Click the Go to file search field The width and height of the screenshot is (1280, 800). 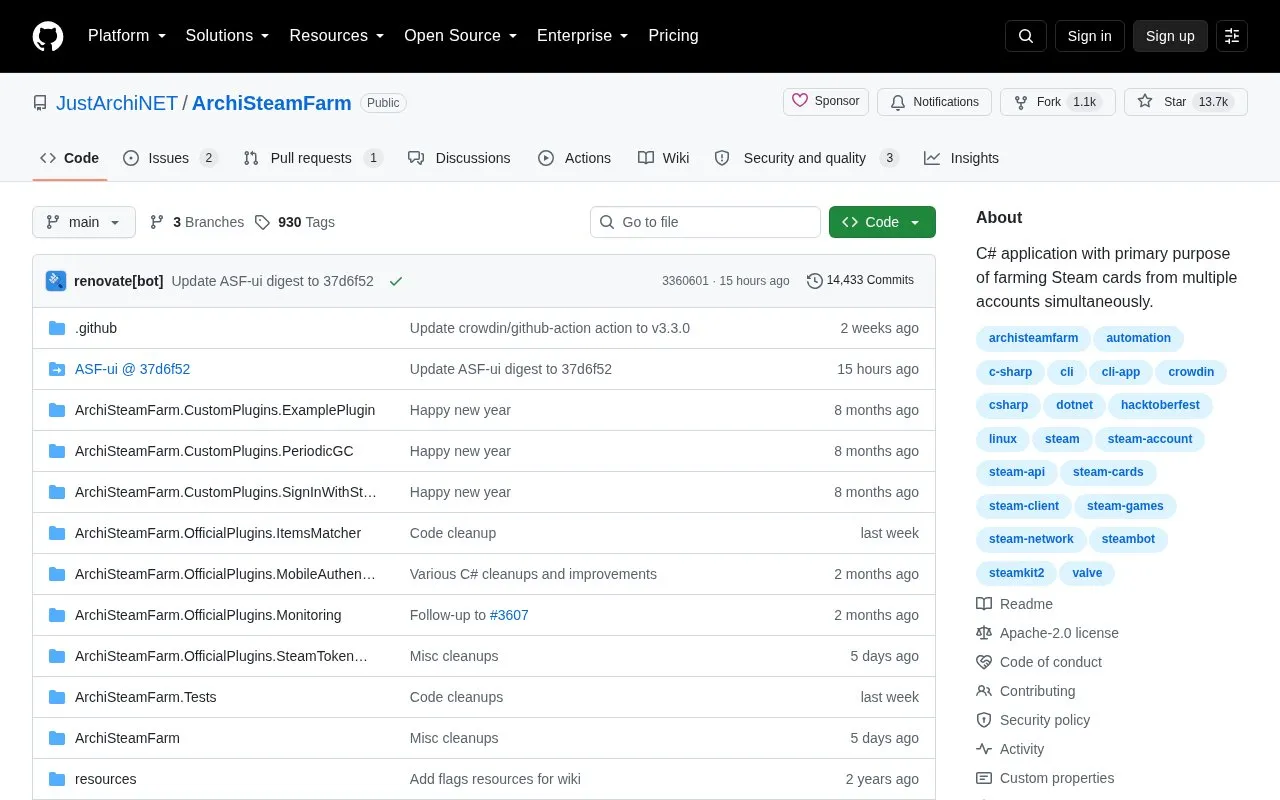(705, 222)
